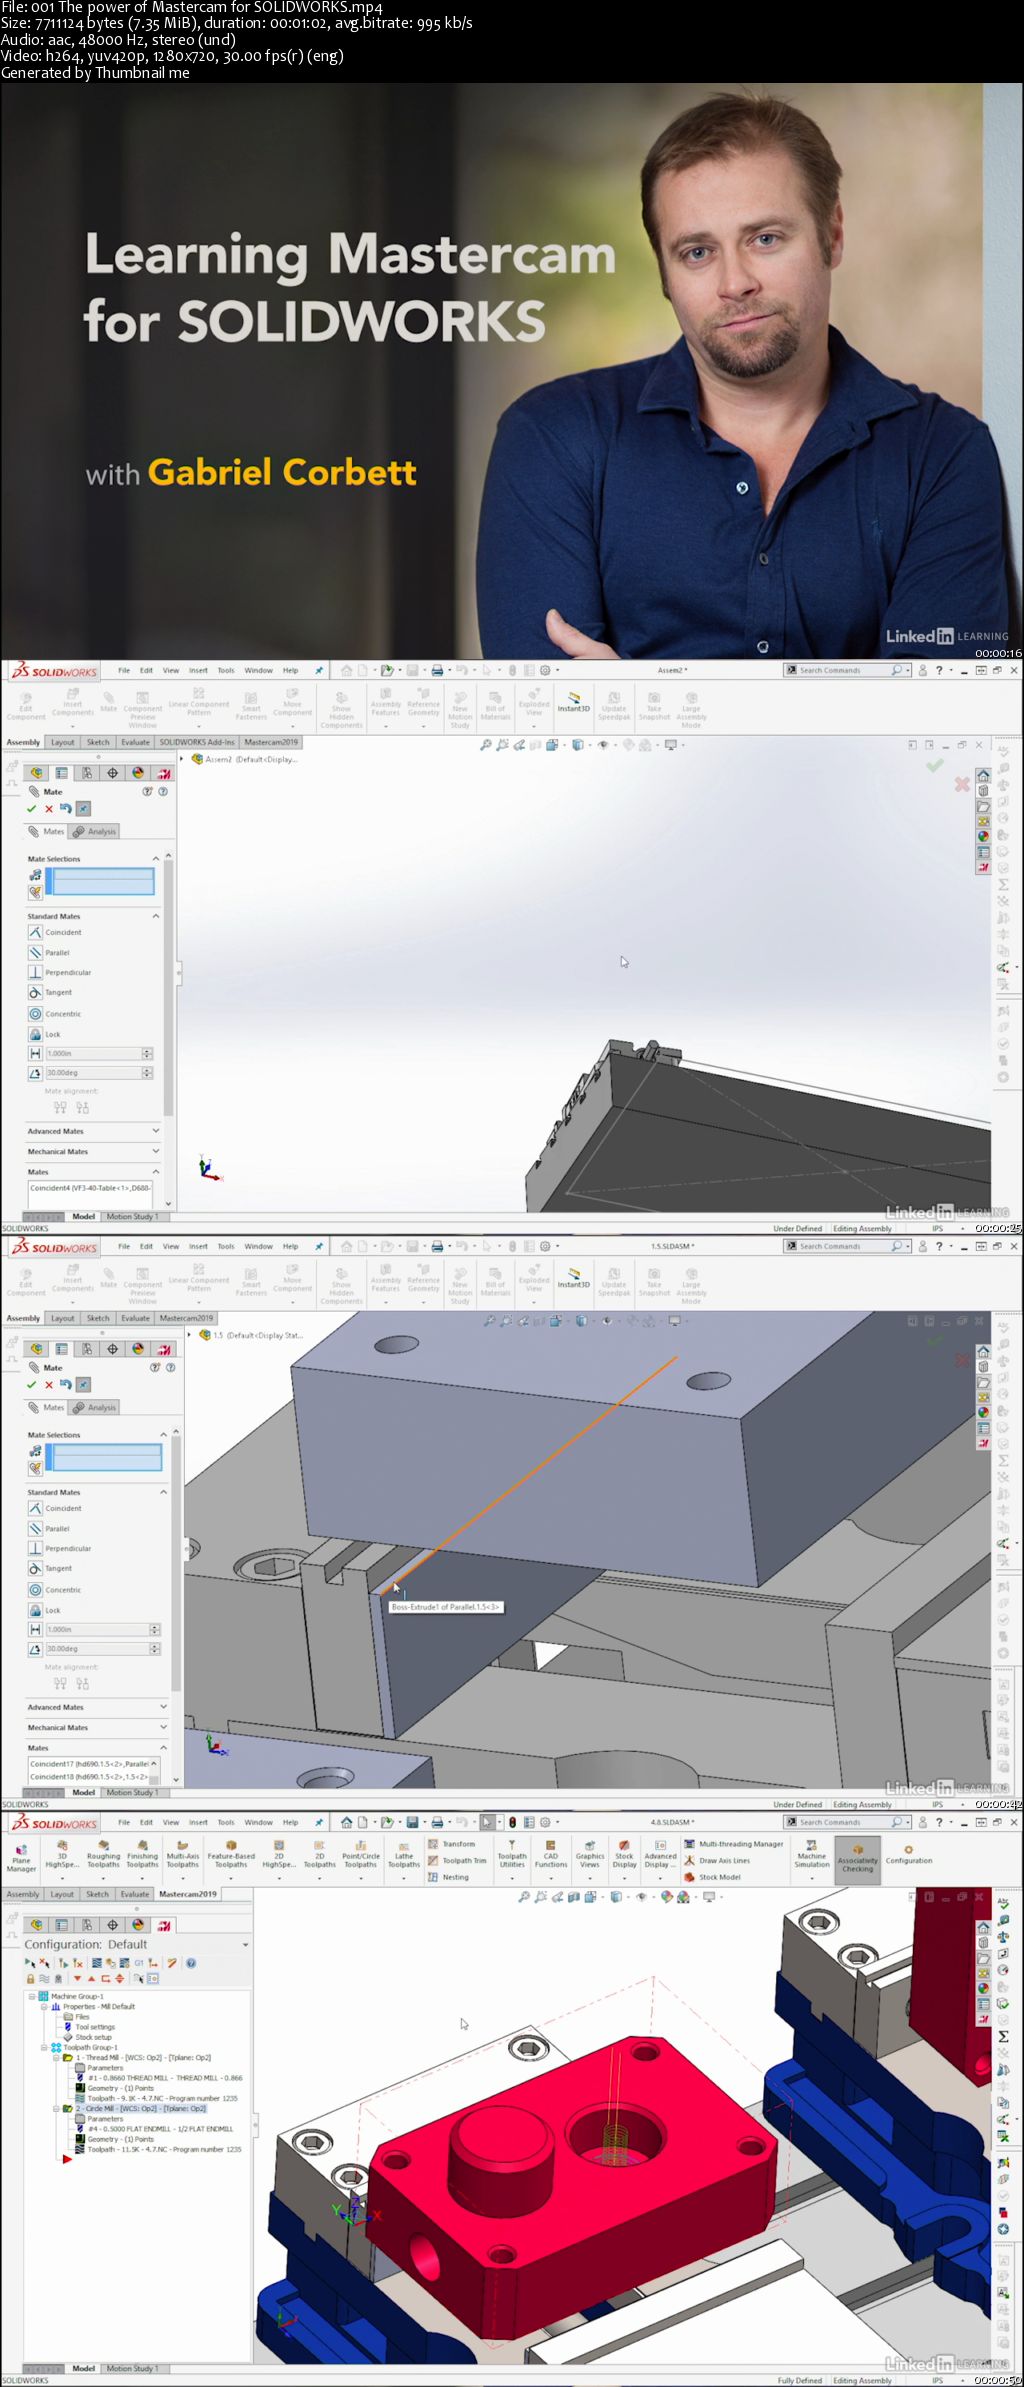Click the Toolpath Trim command
Image resolution: width=1024 pixels, height=2387 pixels.
(x=458, y=1861)
